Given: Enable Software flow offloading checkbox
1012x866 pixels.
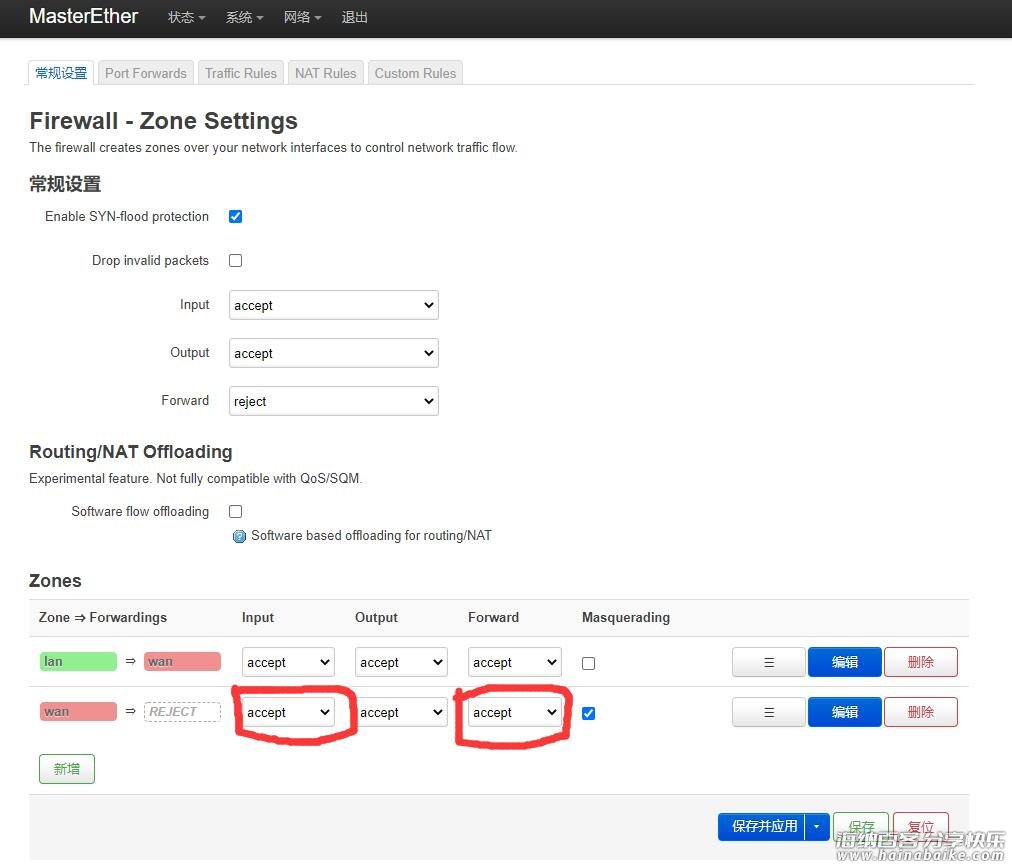Looking at the screenshot, I should (x=236, y=512).
